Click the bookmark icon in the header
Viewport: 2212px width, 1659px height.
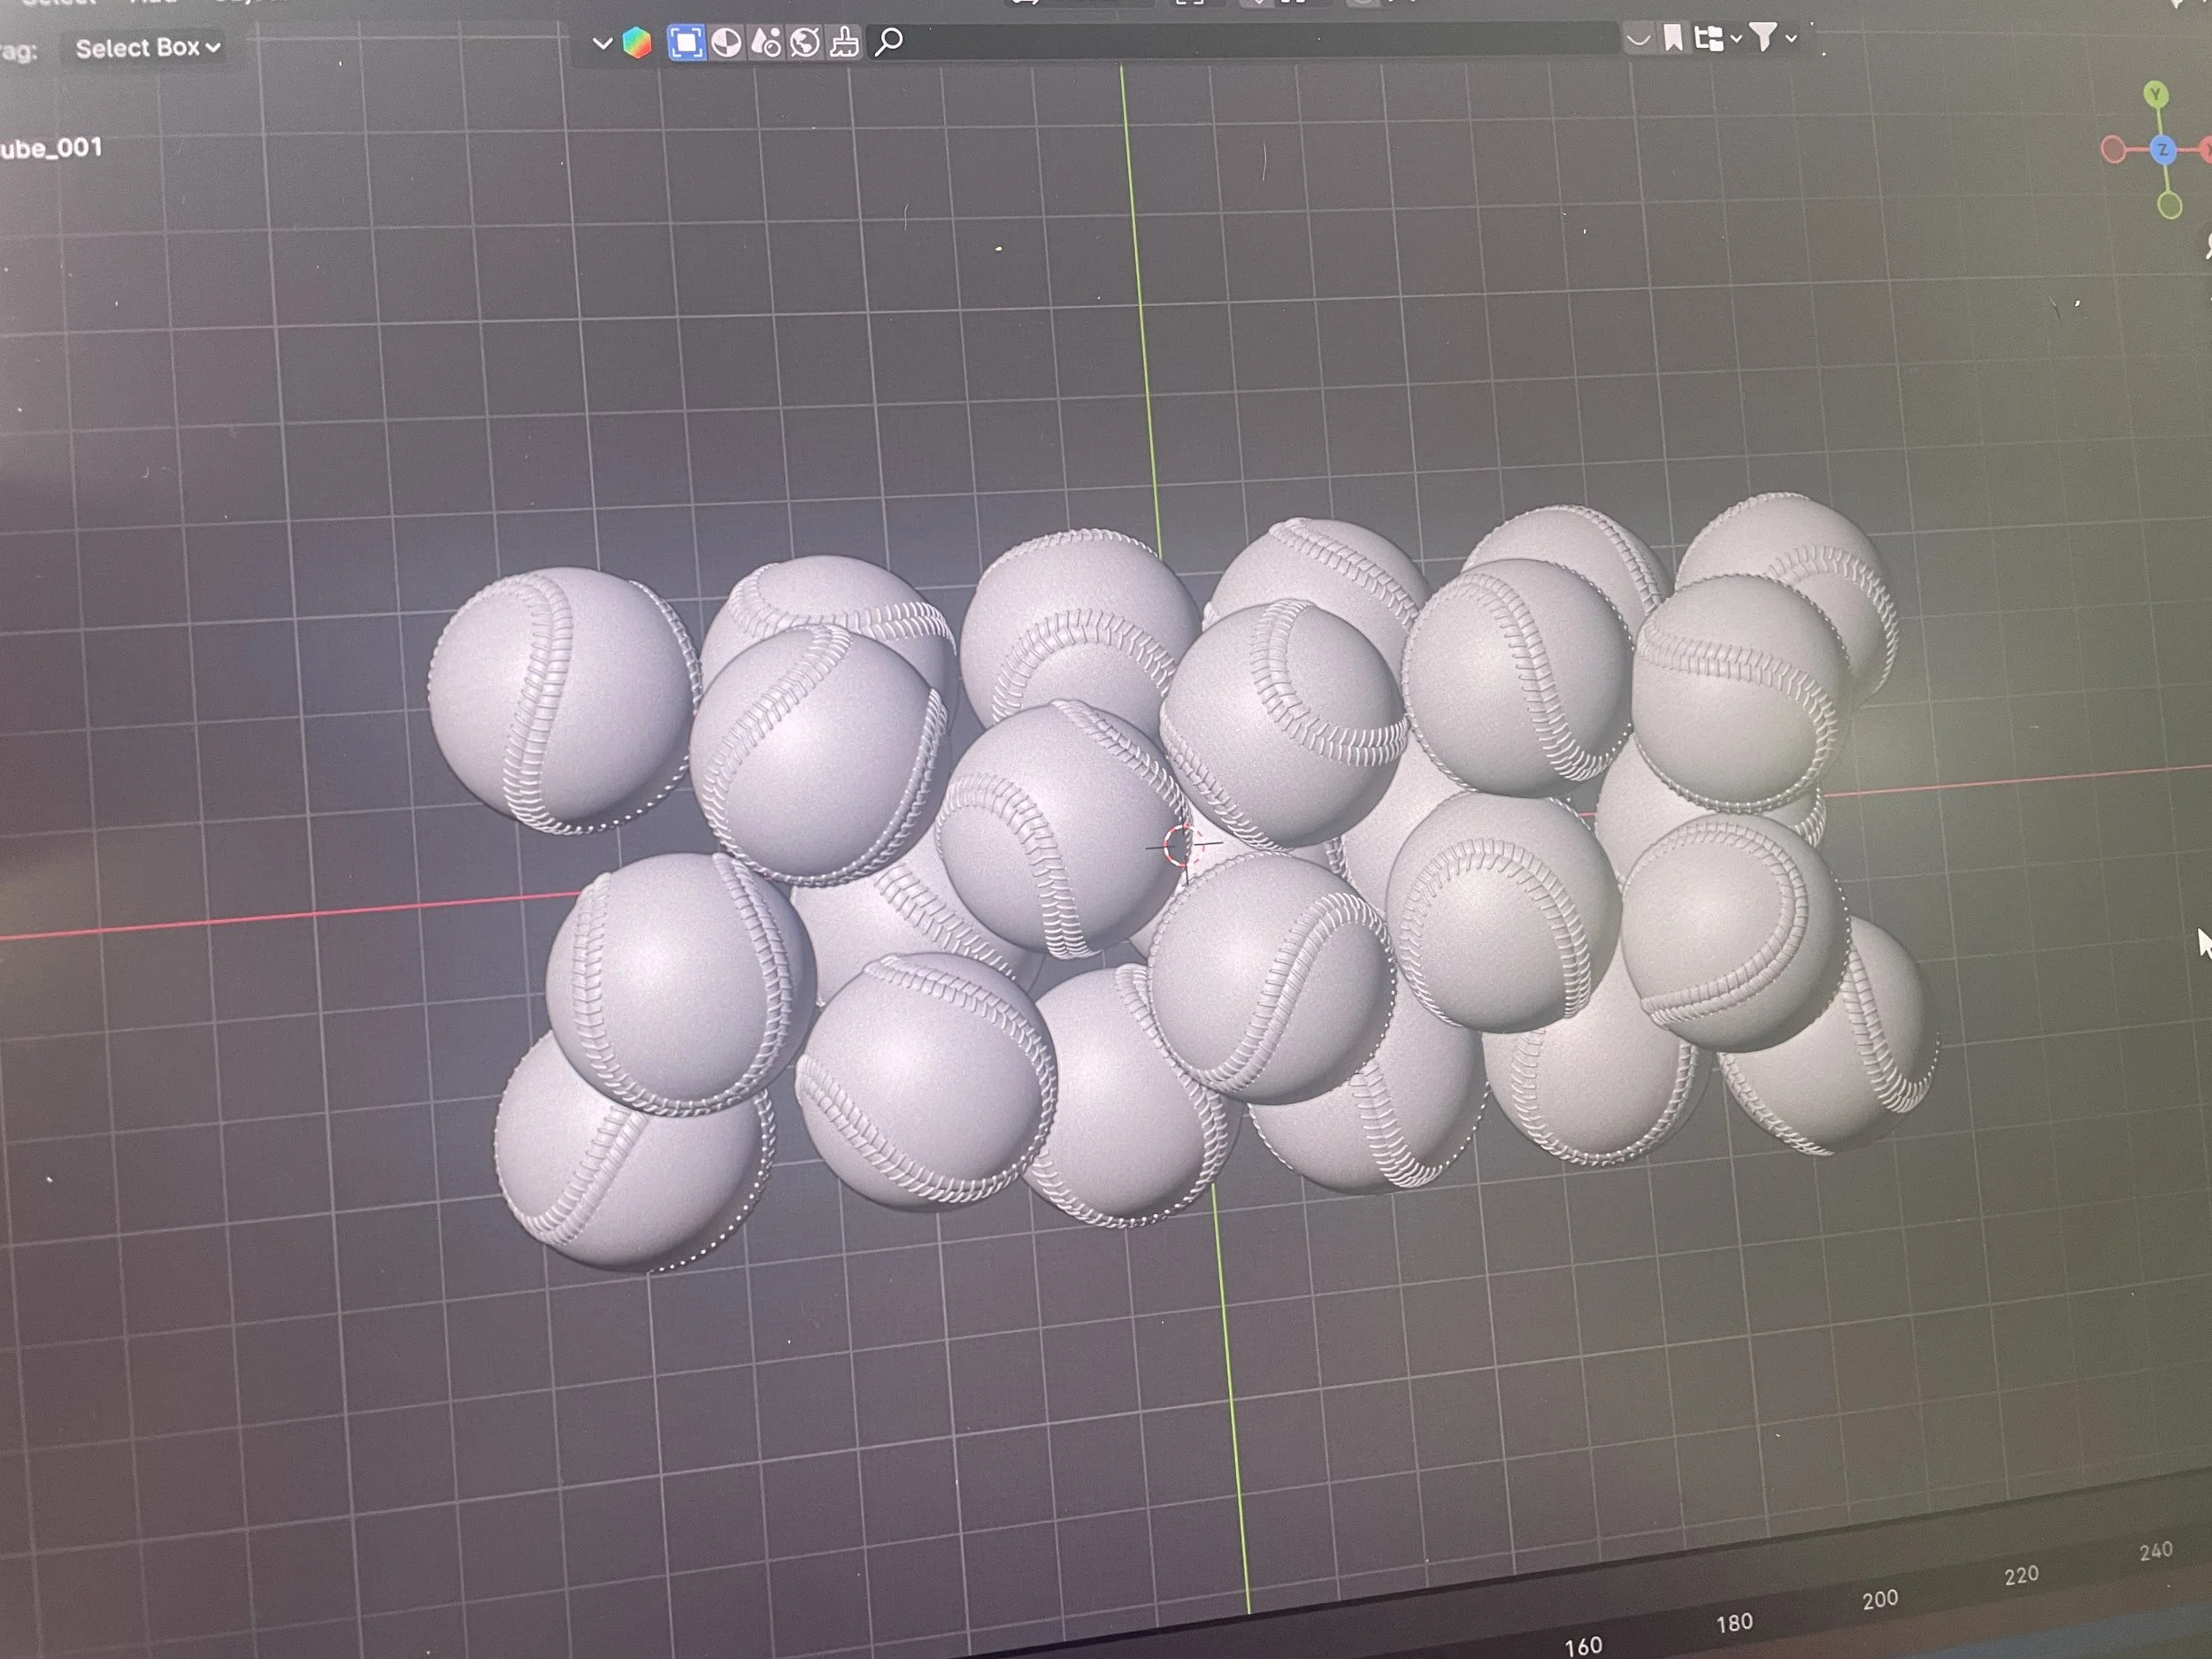[1673, 39]
